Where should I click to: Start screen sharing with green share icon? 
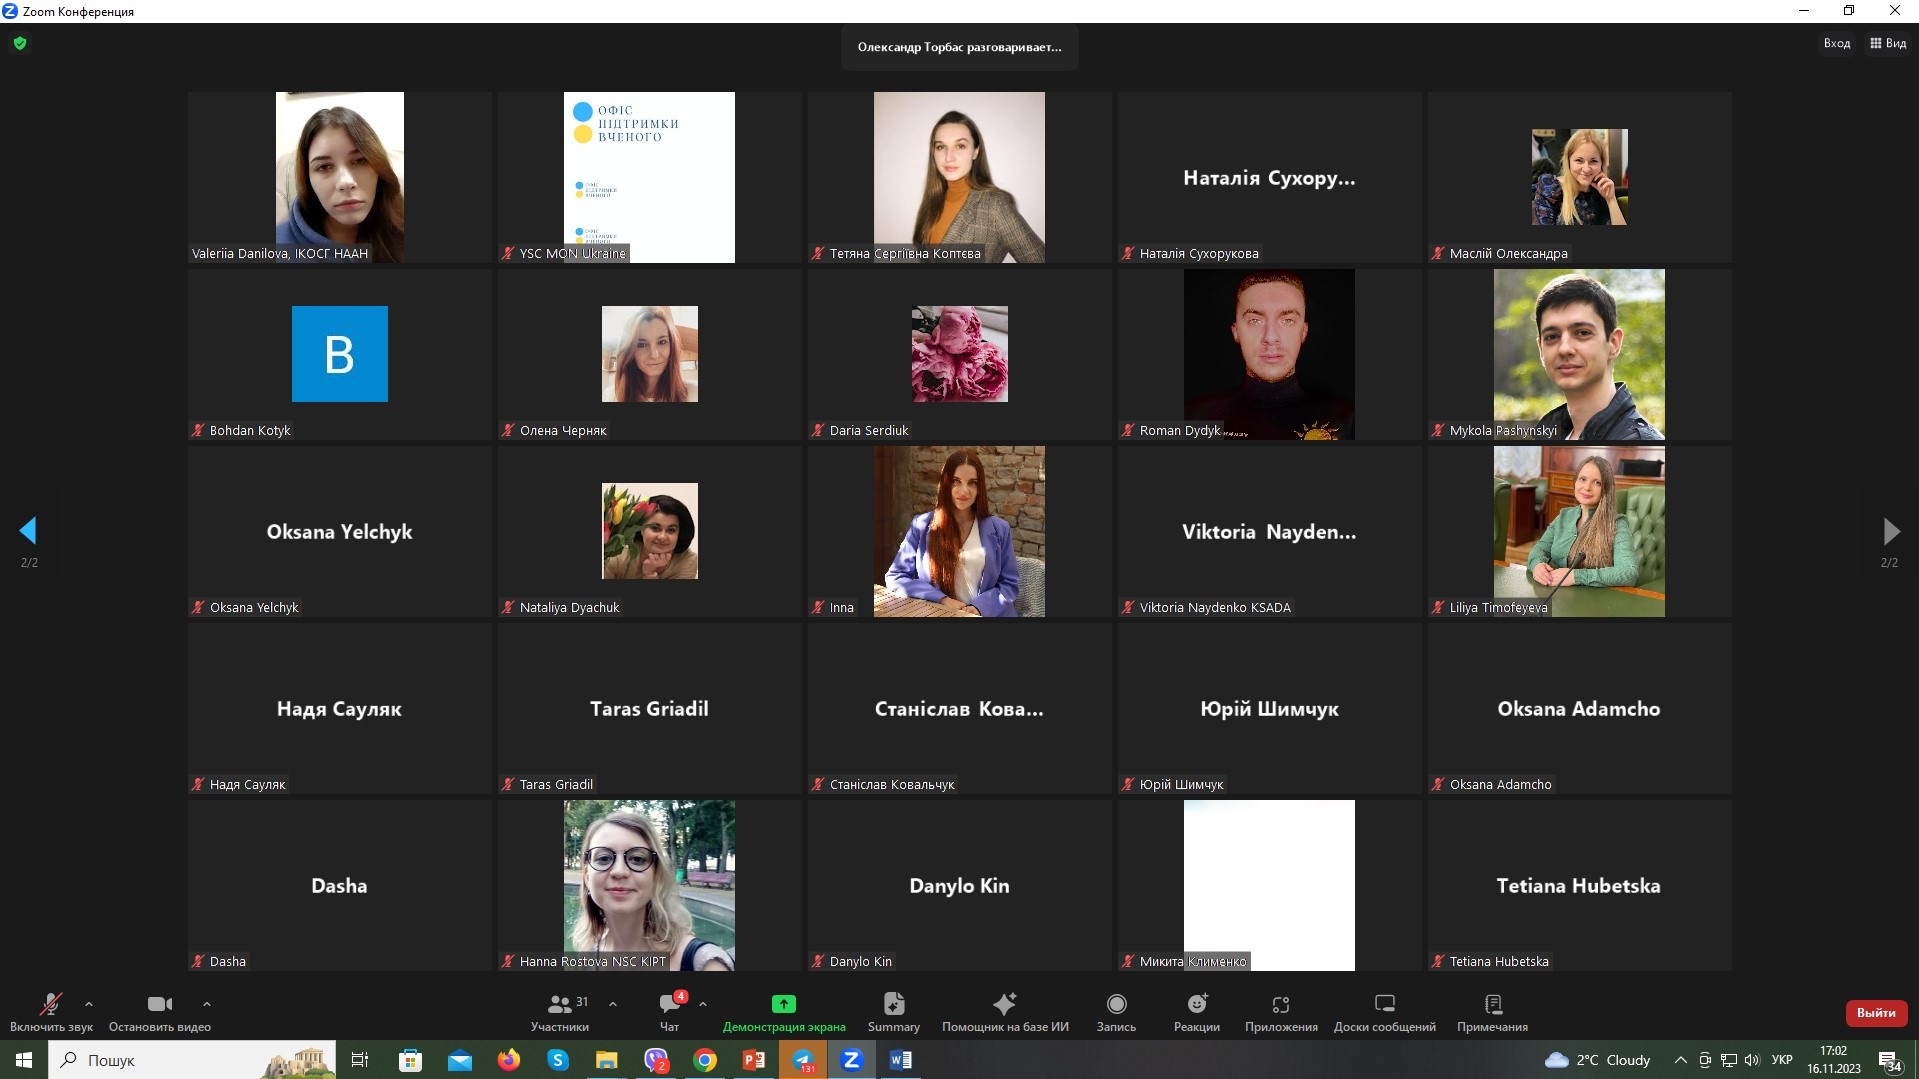[783, 1004]
